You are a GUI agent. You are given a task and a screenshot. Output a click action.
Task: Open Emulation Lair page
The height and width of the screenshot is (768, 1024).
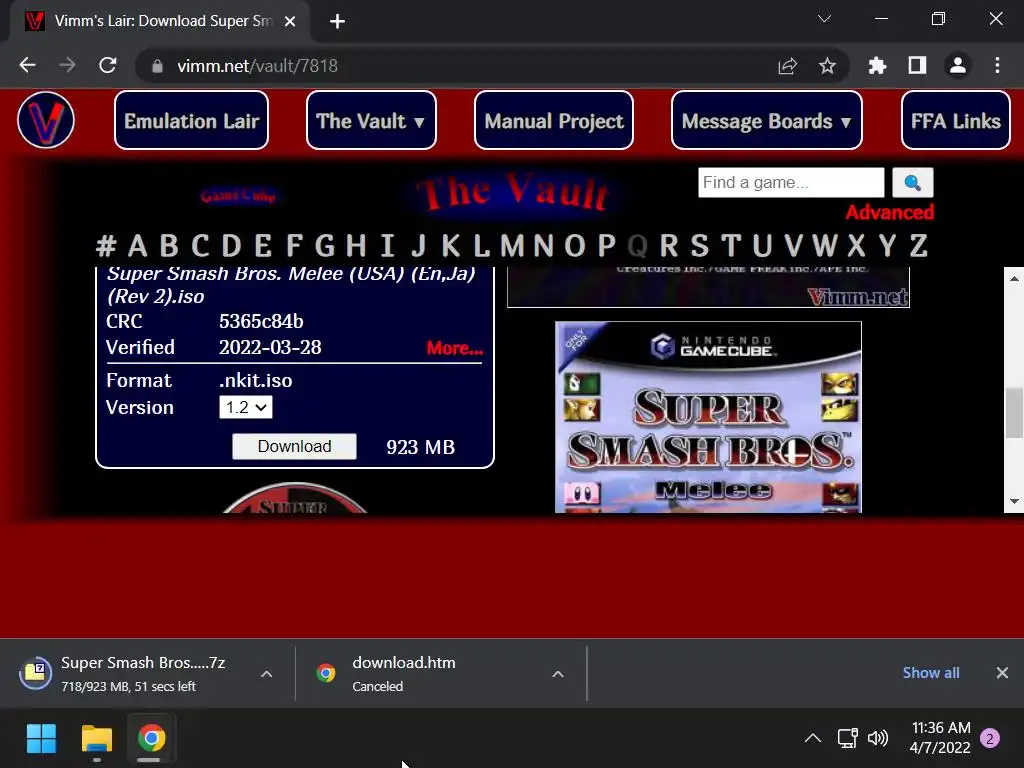(191, 120)
